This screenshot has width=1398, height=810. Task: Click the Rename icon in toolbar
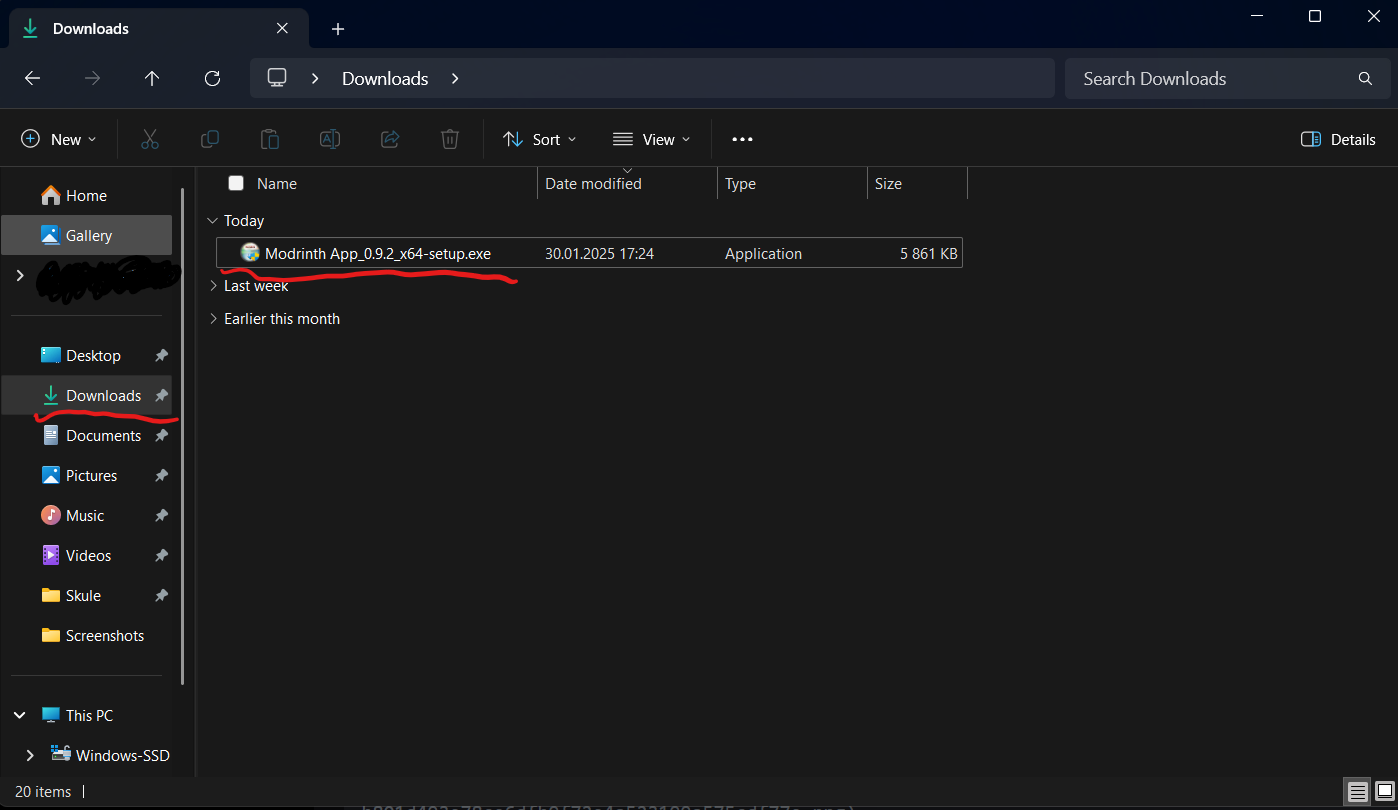click(x=330, y=139)
